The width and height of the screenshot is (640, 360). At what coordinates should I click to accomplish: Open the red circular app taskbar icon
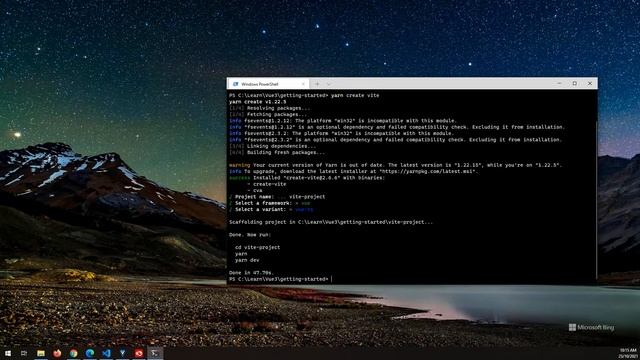tap(139, 353)
